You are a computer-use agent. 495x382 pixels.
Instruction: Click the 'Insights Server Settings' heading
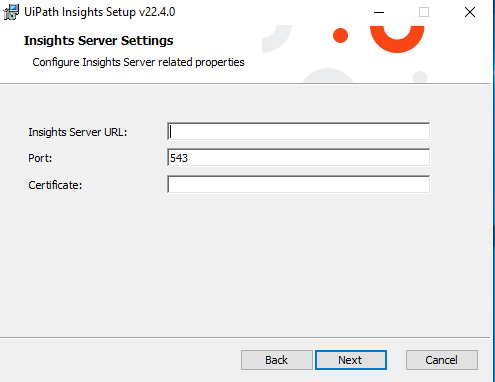coord(99,41)
